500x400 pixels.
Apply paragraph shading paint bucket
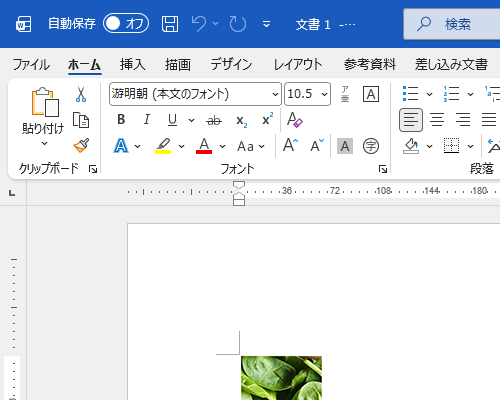coord(411,146)
